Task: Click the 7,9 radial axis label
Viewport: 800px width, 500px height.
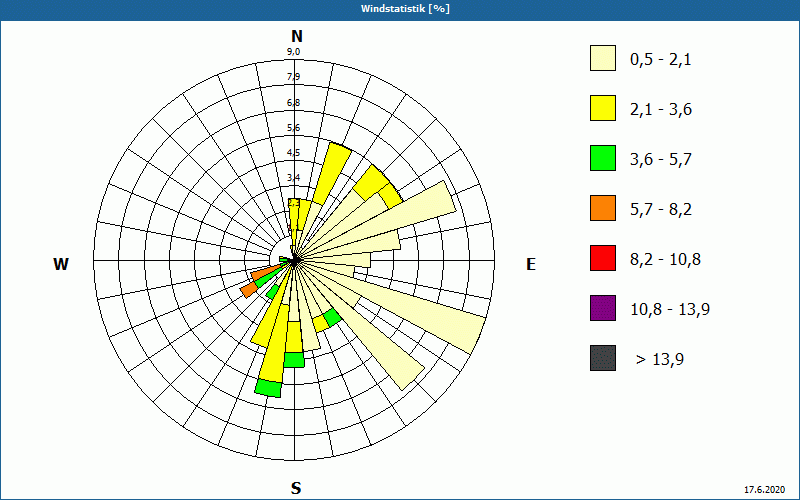Action: [293, 77]
